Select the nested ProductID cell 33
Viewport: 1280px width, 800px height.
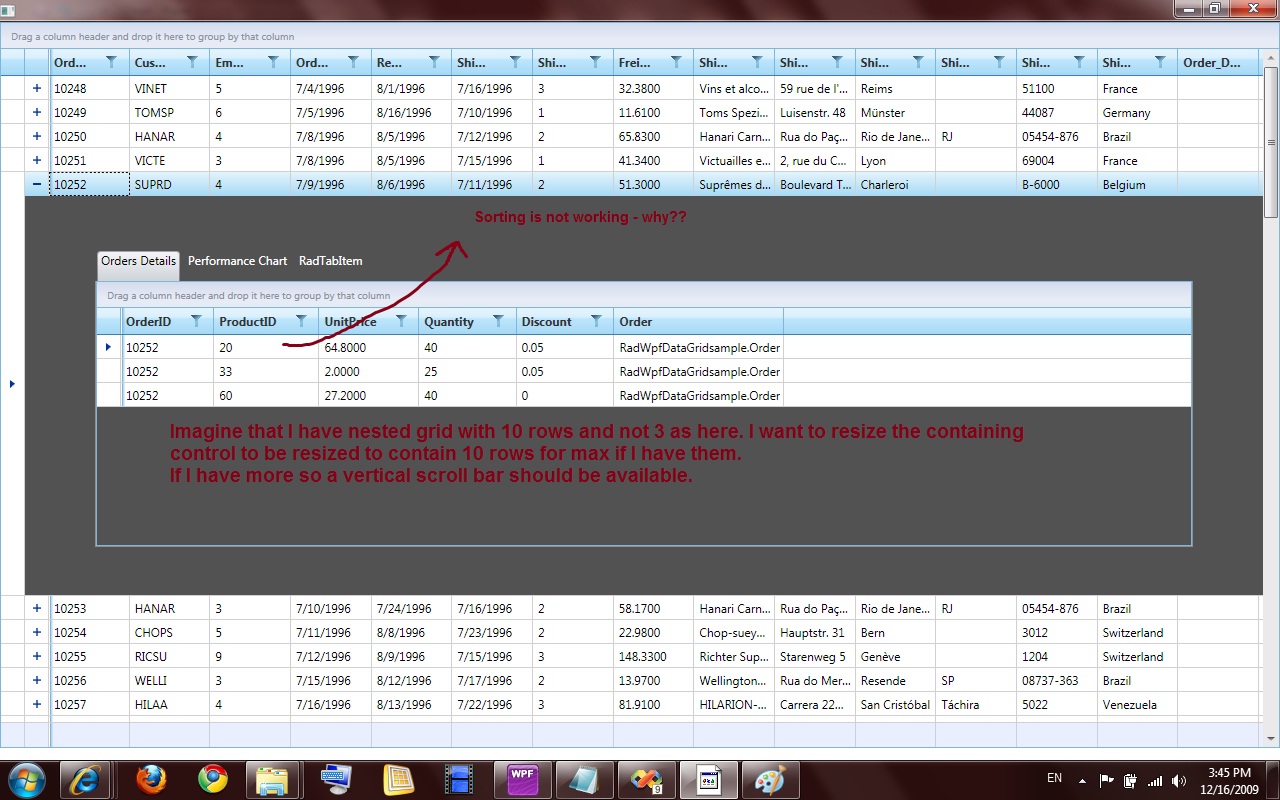click(x=266, y=372)
